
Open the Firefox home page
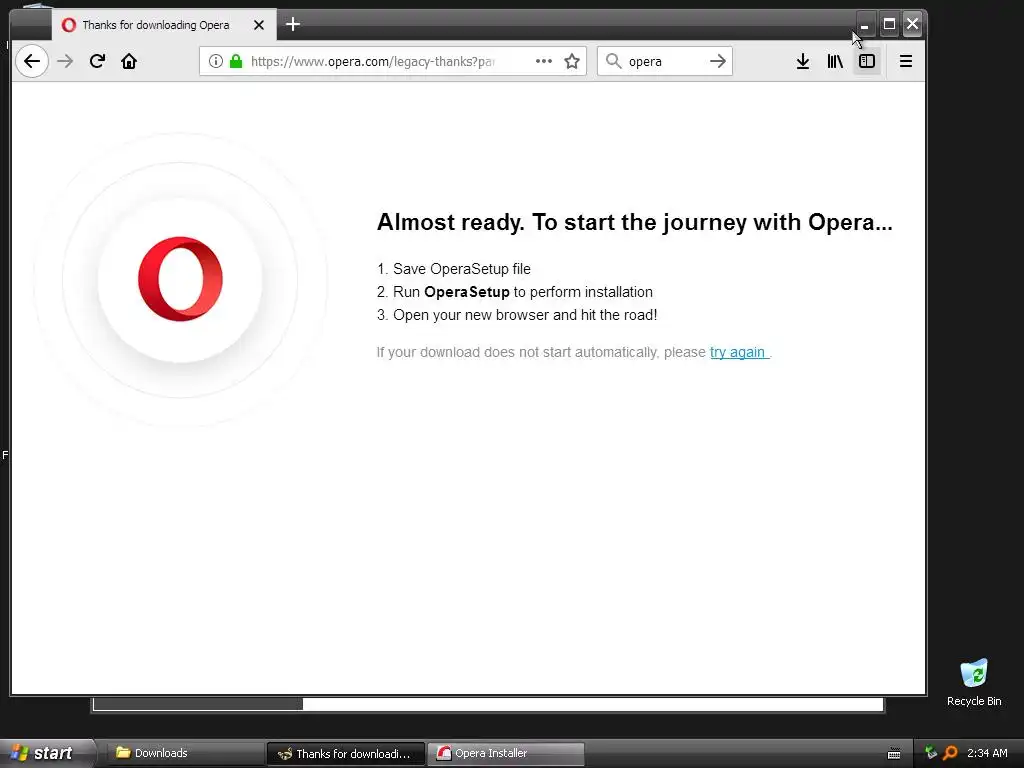click(129, 61)
